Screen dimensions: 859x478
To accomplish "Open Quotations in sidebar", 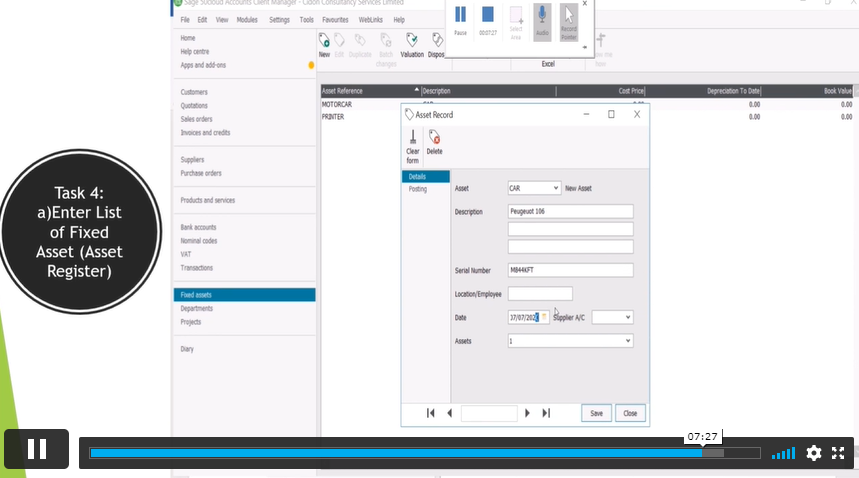I will coord(194,106).
